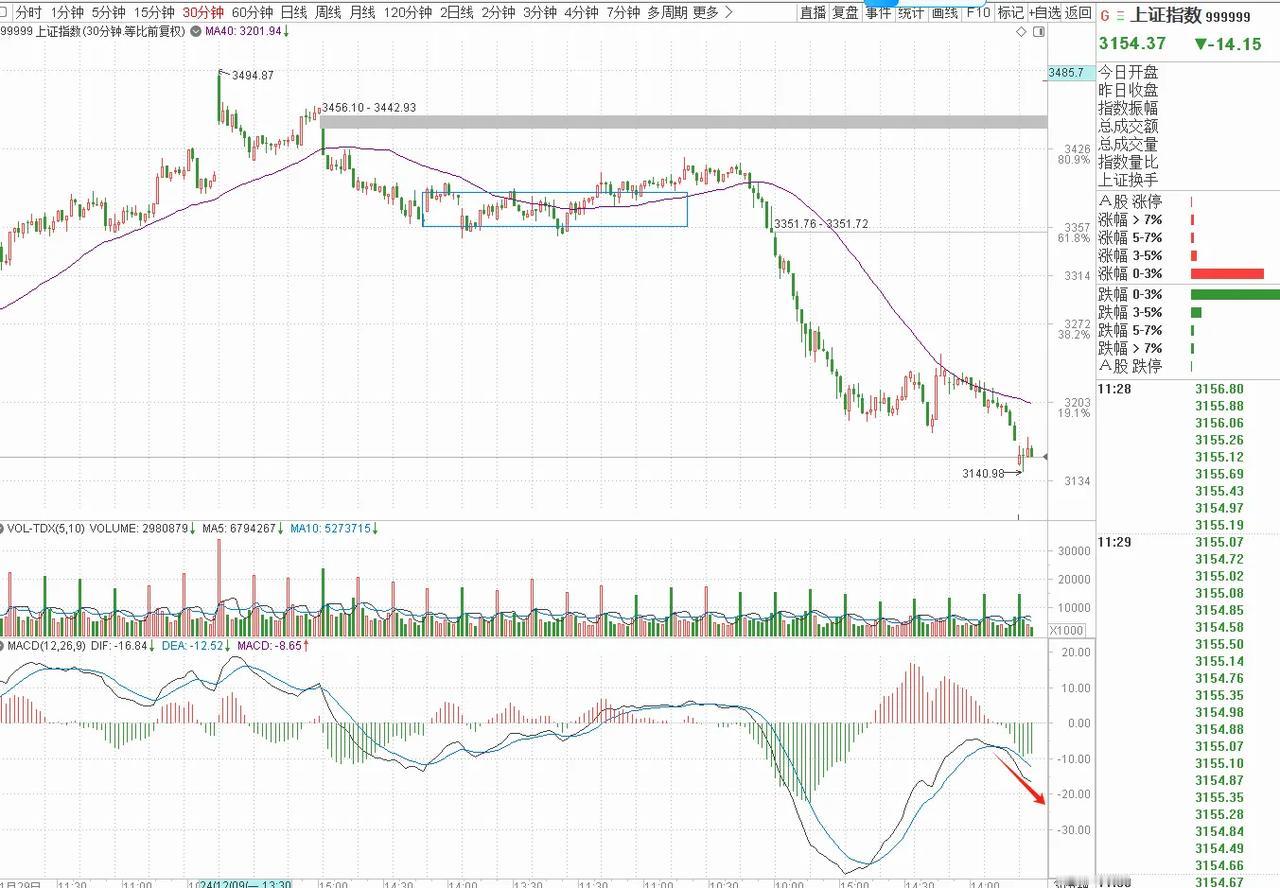
Task: Open the 日线 daily chart
Action: click(294, 12)
